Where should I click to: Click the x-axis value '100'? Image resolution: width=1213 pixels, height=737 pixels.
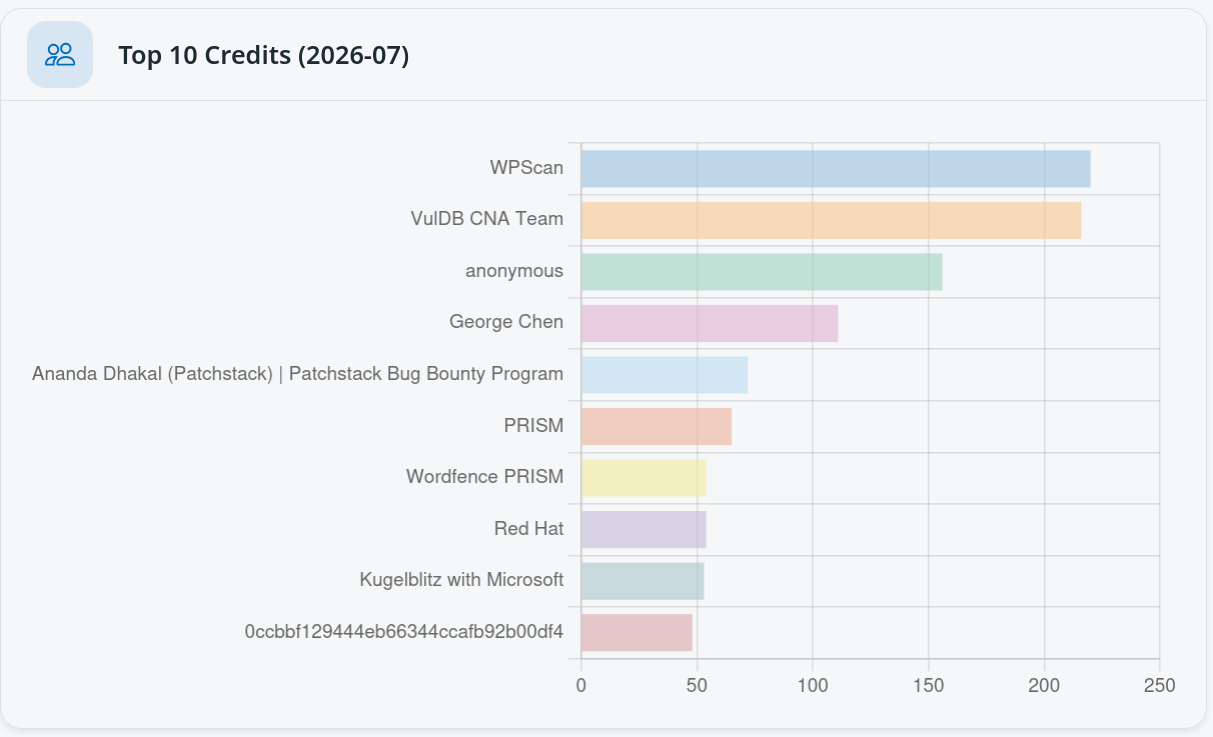pyautogui.click(x=812, y=686)
